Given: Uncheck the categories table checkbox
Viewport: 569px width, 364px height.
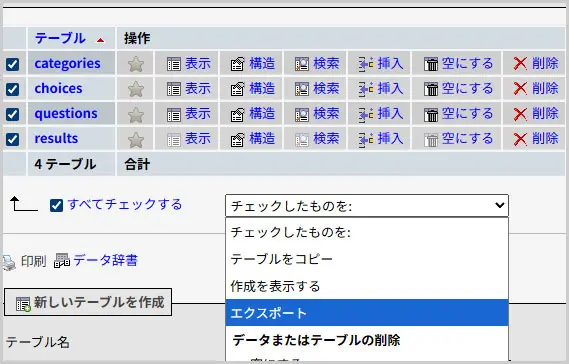Looking at the screenshot, I should tap(12, 64).
